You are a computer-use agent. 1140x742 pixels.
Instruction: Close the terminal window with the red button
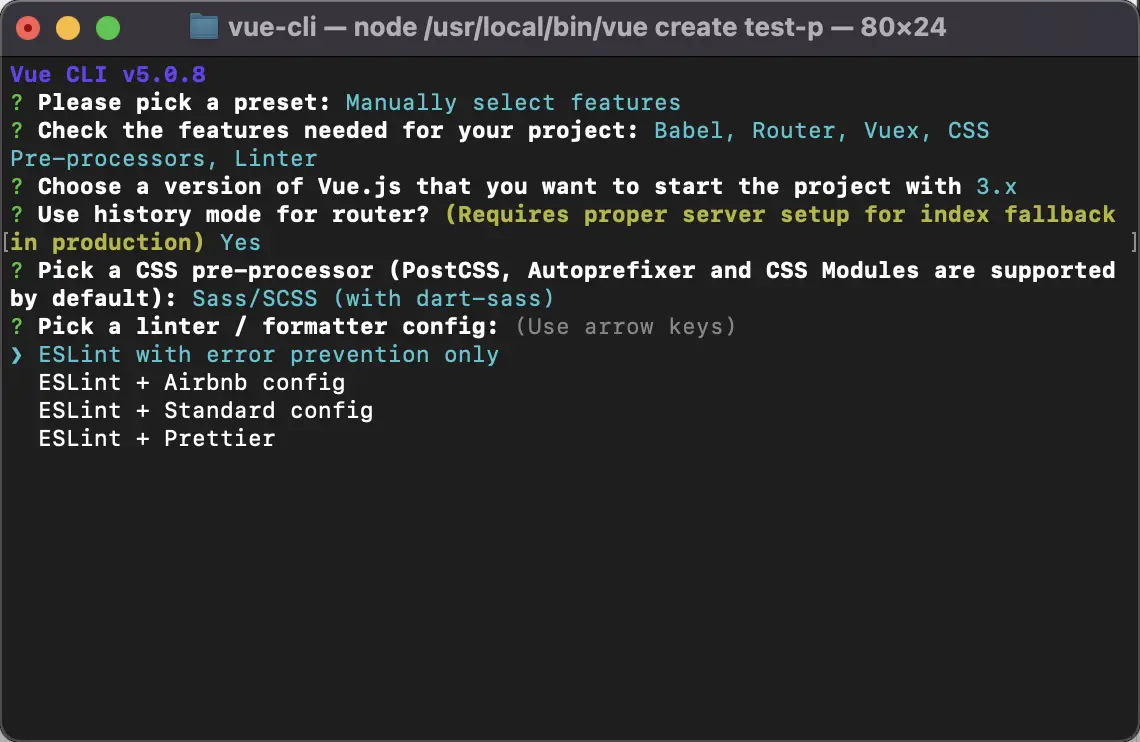pyautogui.click(x=28, y=28)
